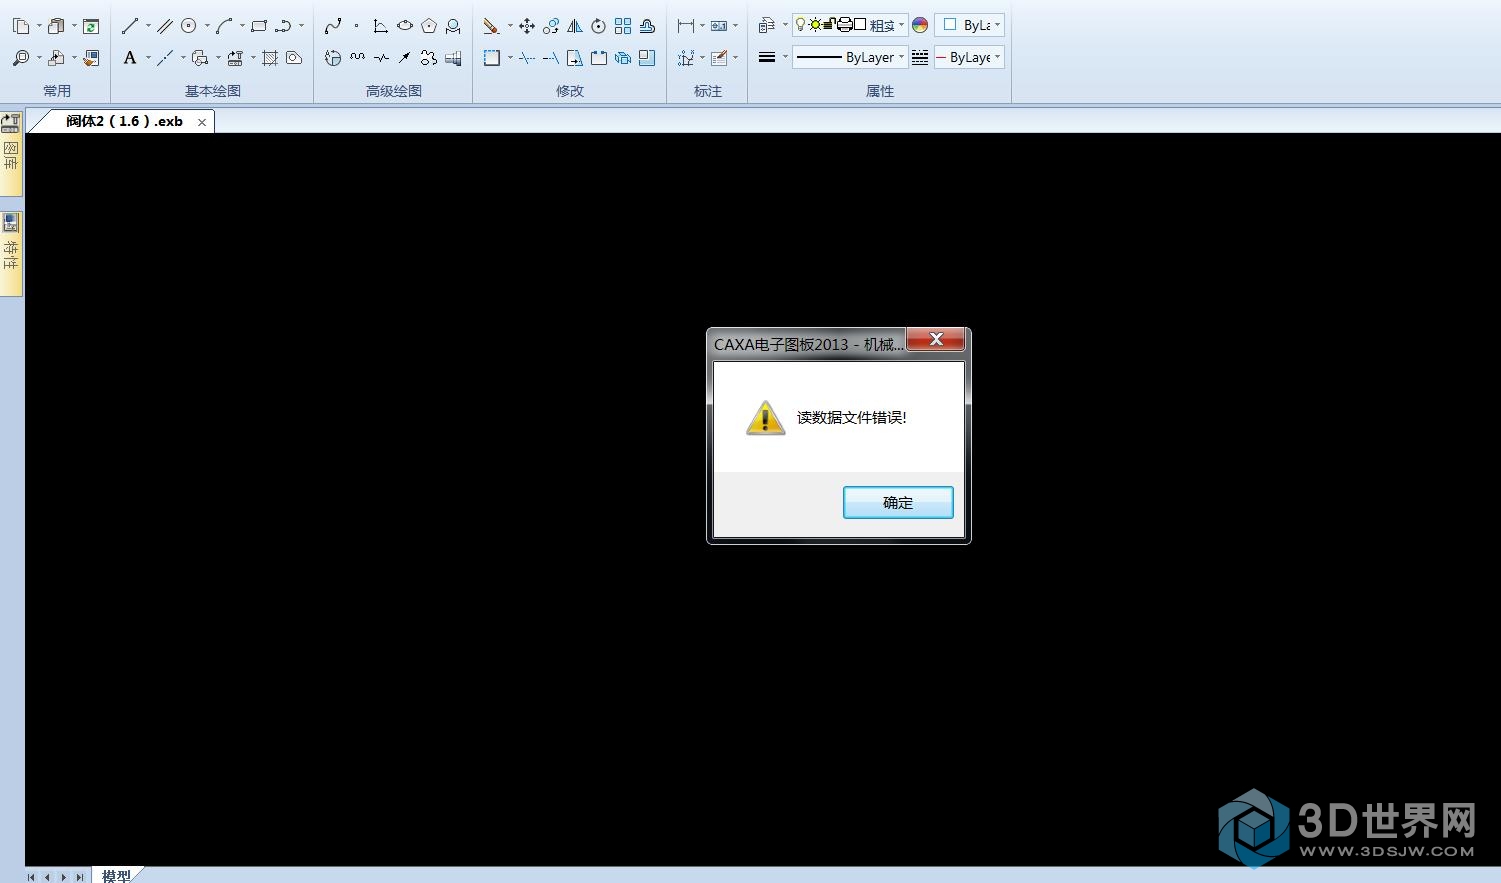Close the CAXA error dialog with the red X
Image resolution: width=1501 pixels, height=883 pixels.
[x=936, y=339]
